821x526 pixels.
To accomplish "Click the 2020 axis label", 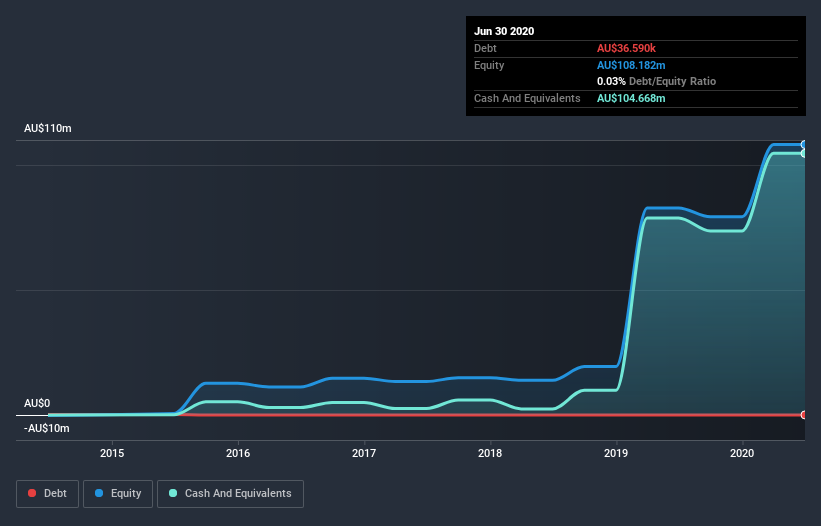I will (742, 453).
